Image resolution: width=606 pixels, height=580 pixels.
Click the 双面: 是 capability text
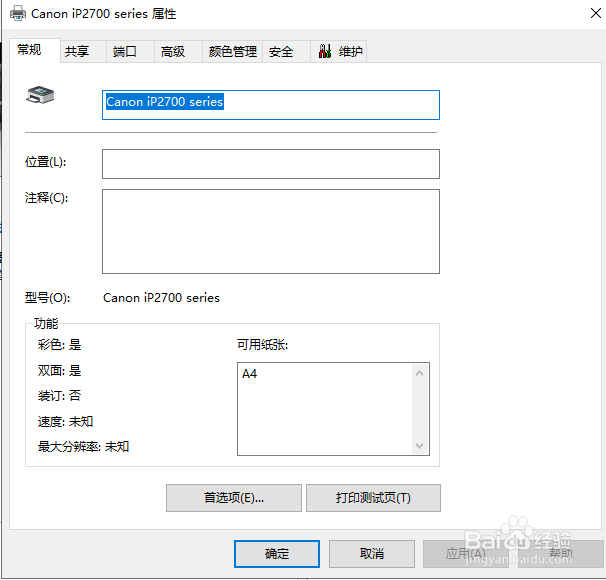pyautogui.click(x=60, y=371)
